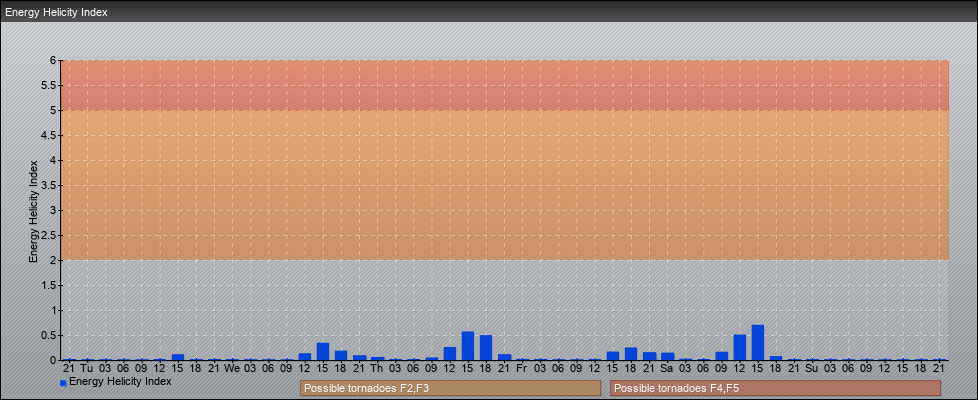
Task: Click the '0.5' value on y-axis
Action: click(x=50, y=335)
